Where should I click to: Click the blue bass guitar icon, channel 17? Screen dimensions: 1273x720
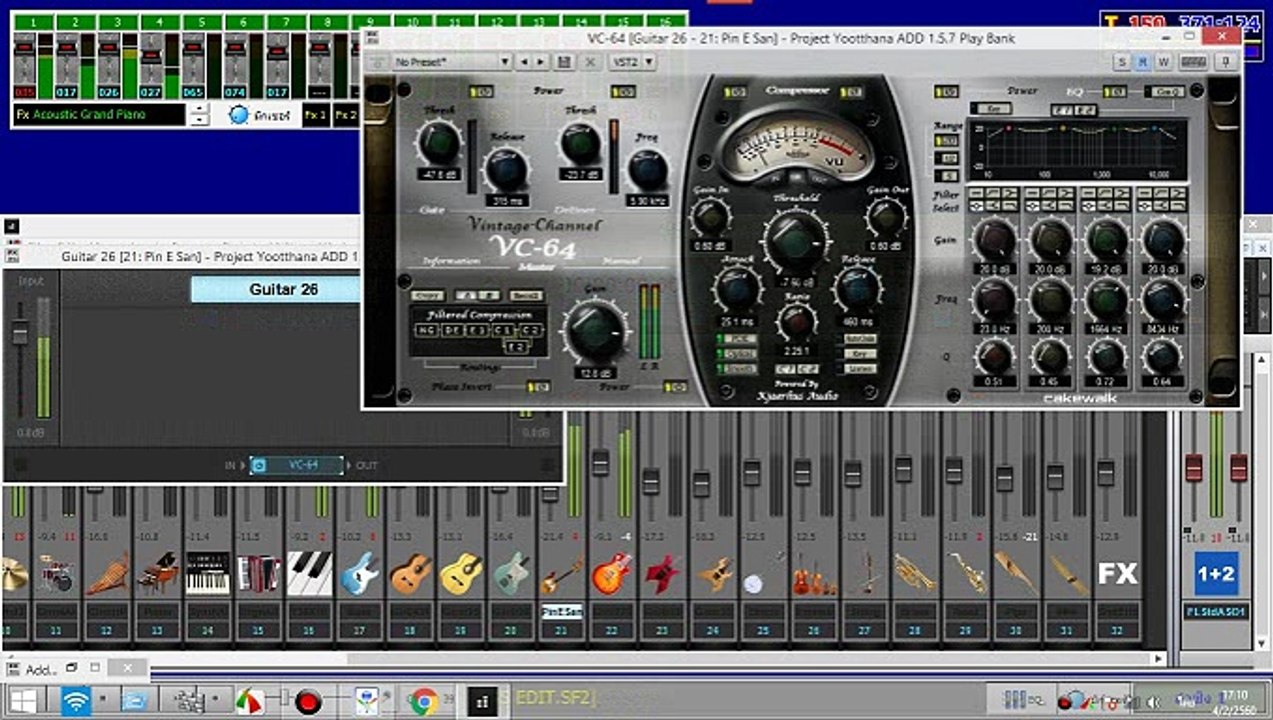(x=359, y=574)
